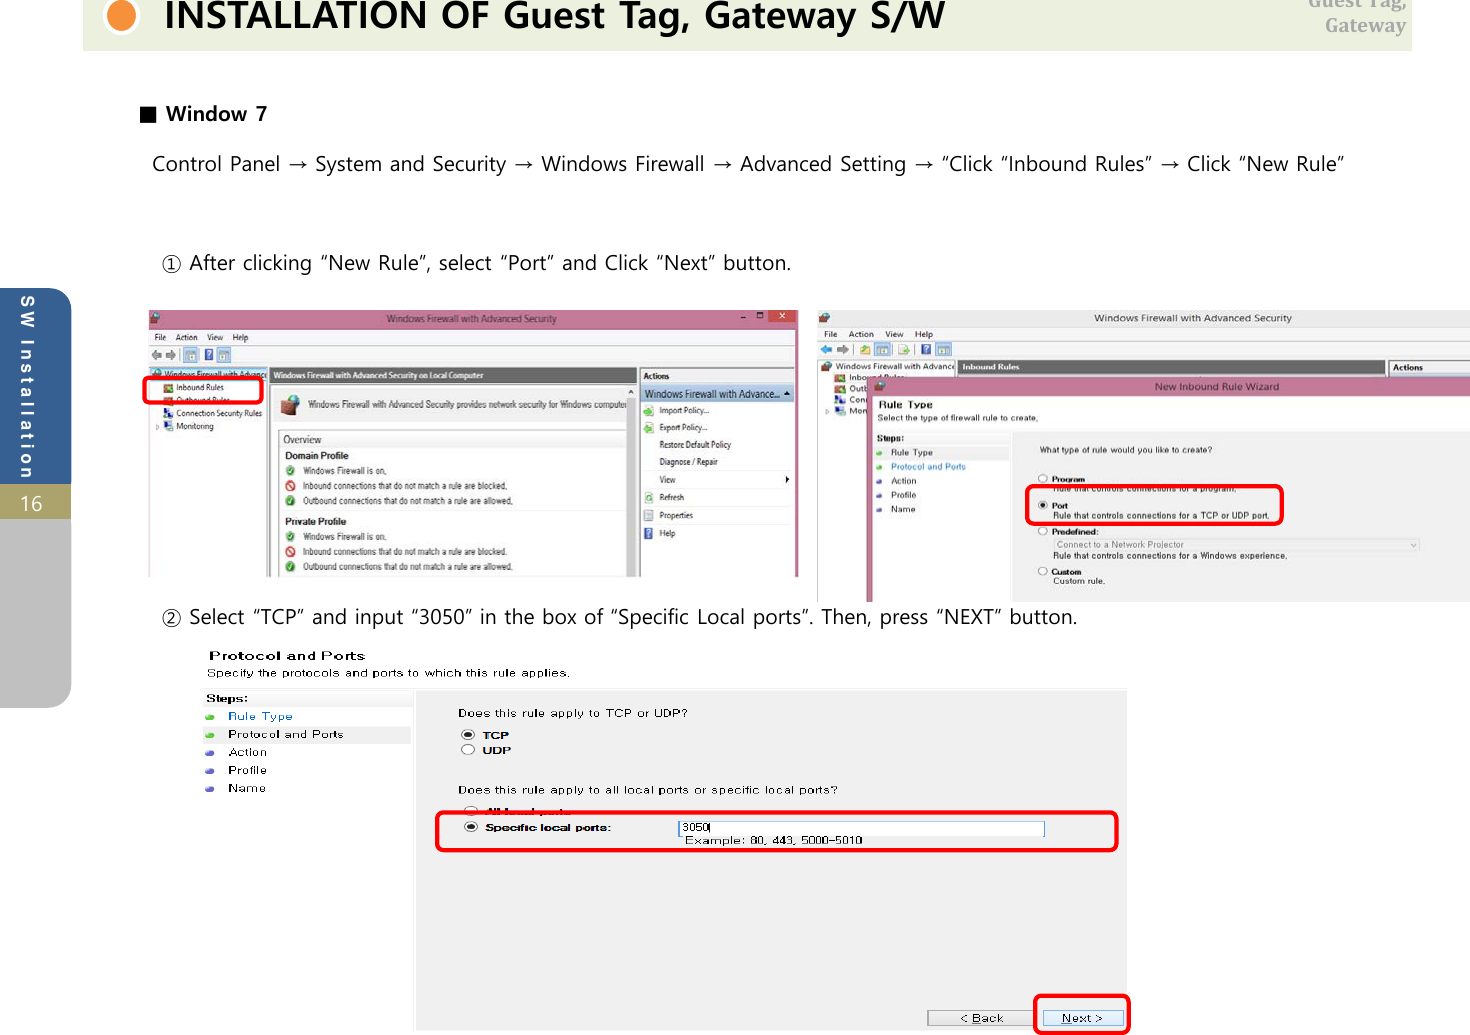The height and width of the screenshot is (1035, 1470).
Task: Click Import Policy icon in Actions pane
Action: (x=649, y=411)
